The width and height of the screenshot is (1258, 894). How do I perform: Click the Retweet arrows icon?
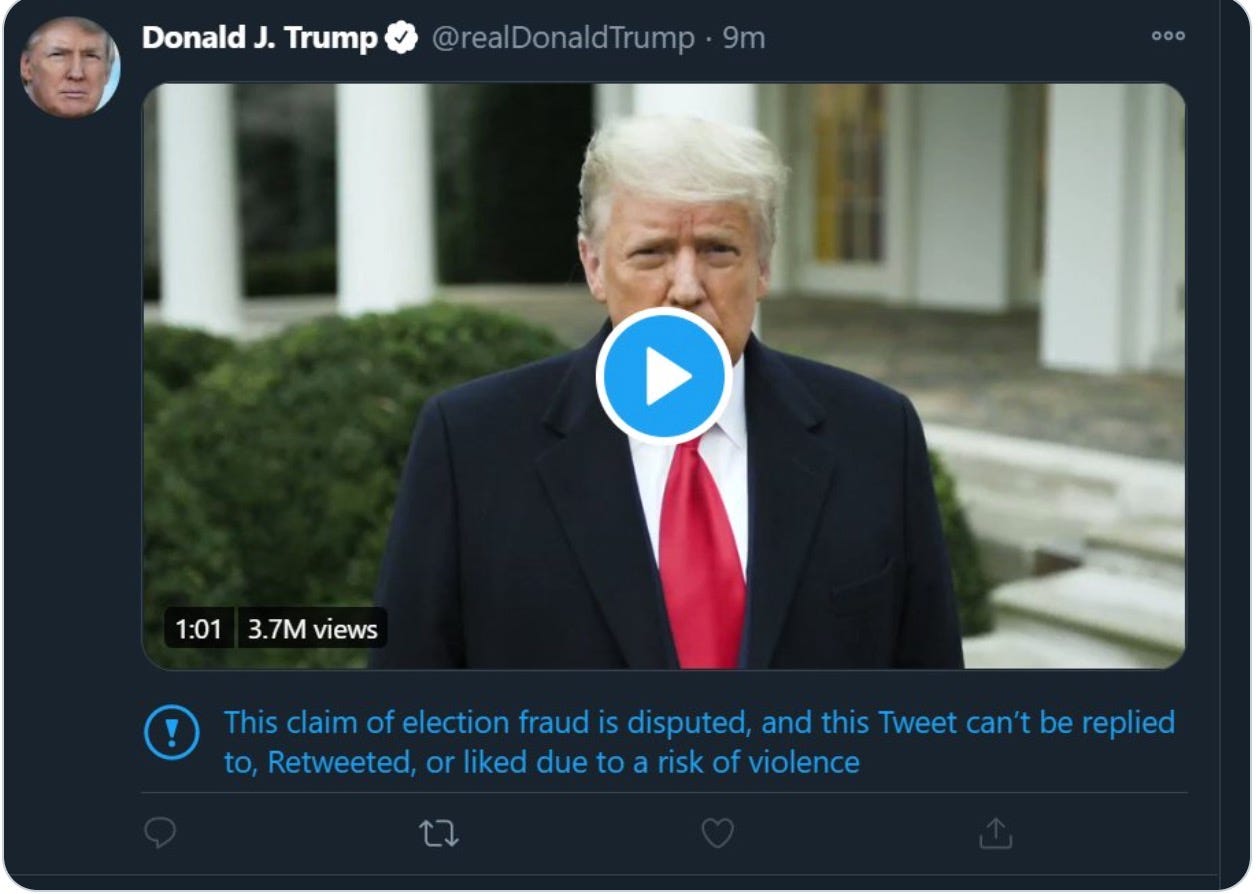tap(438, 833)
